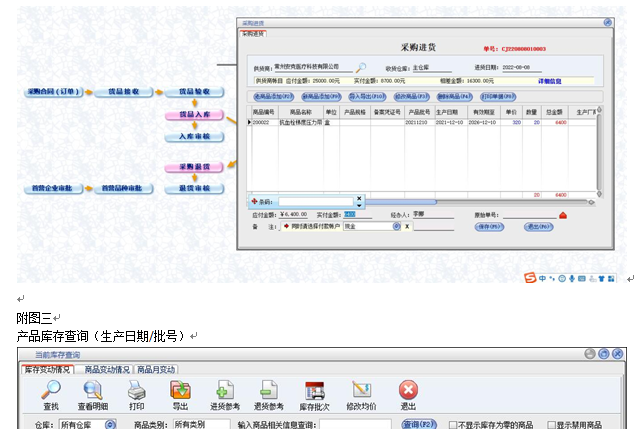Click the 导出 export icon

pos(180,391)
